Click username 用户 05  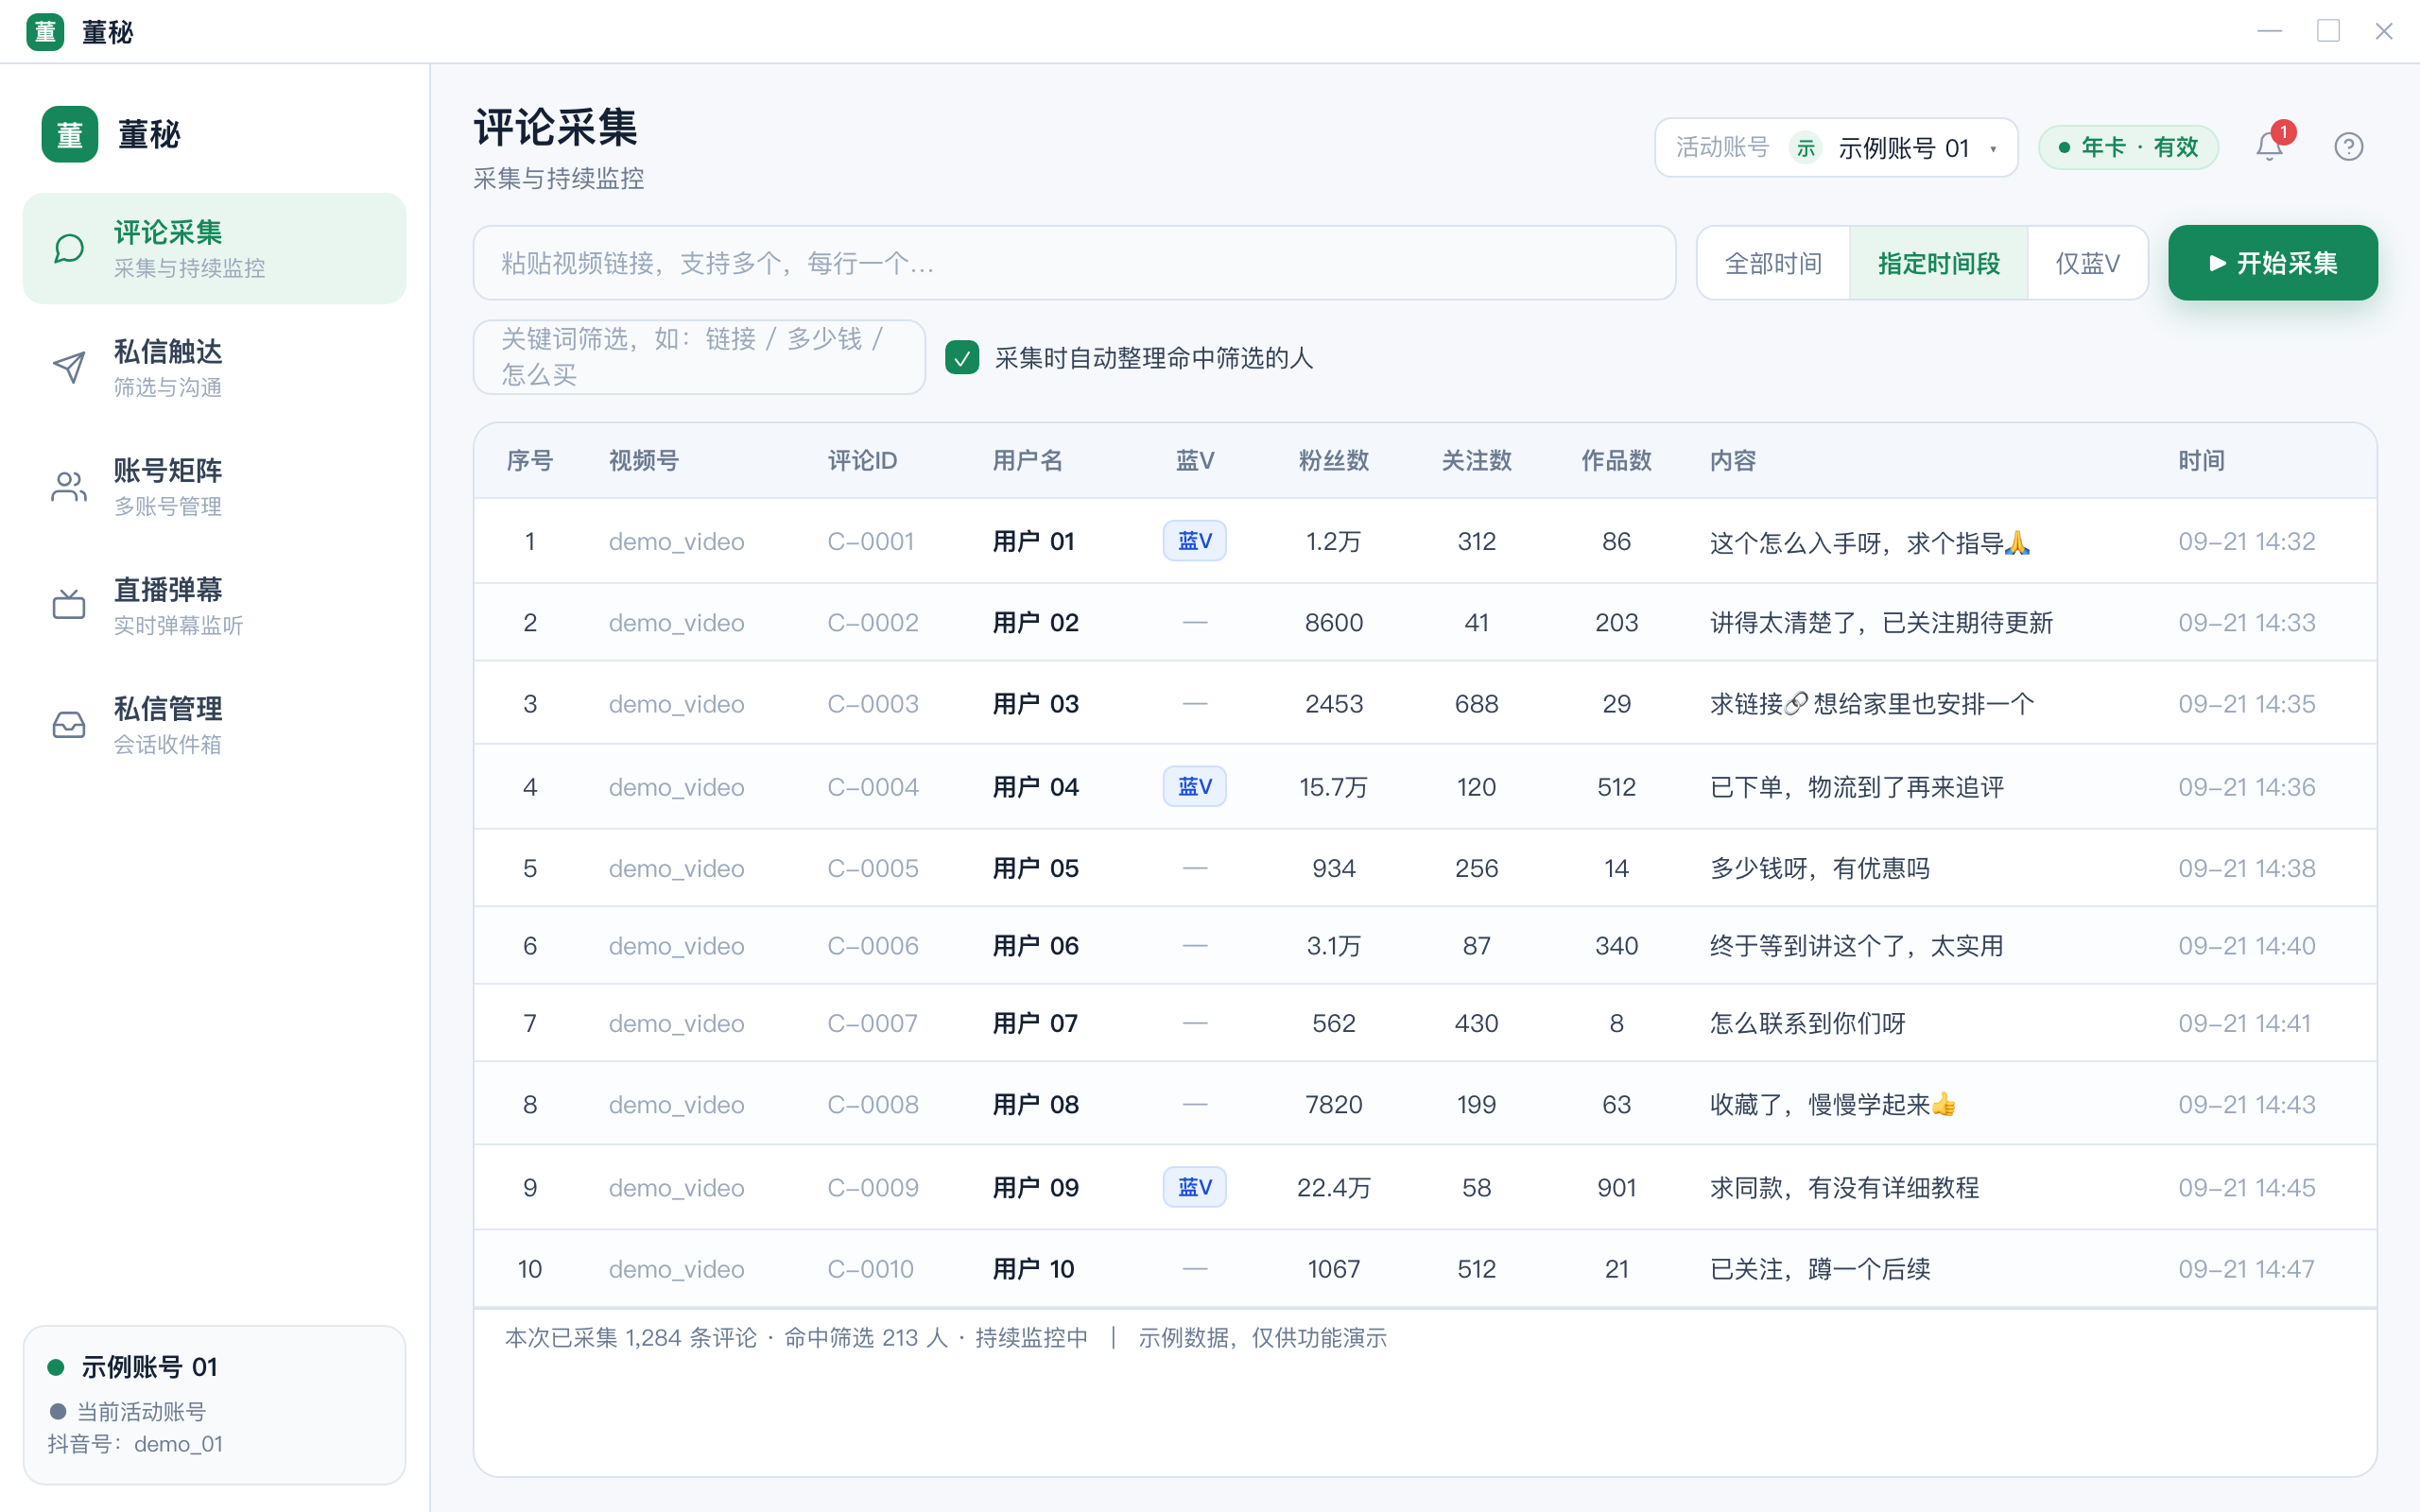[x=1035, y=868]
